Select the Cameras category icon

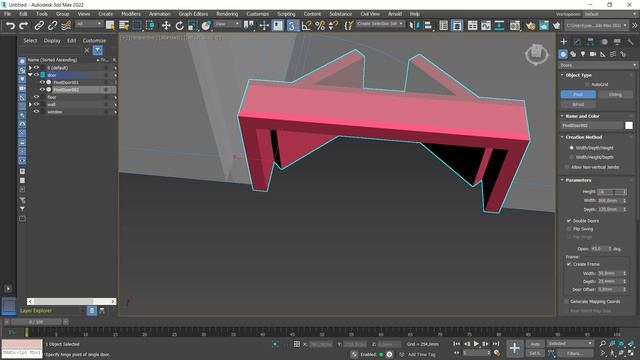click(593, 54)
